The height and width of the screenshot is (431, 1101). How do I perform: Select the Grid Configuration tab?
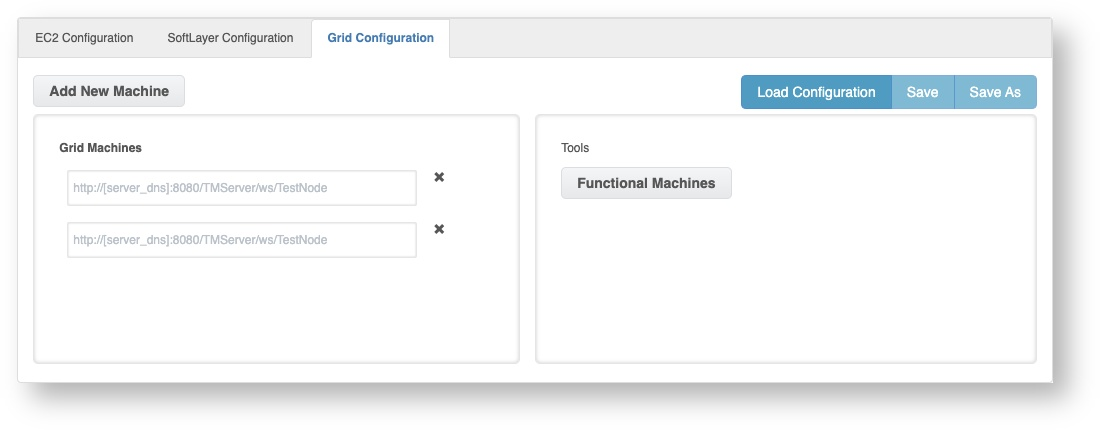coord(380,38)
